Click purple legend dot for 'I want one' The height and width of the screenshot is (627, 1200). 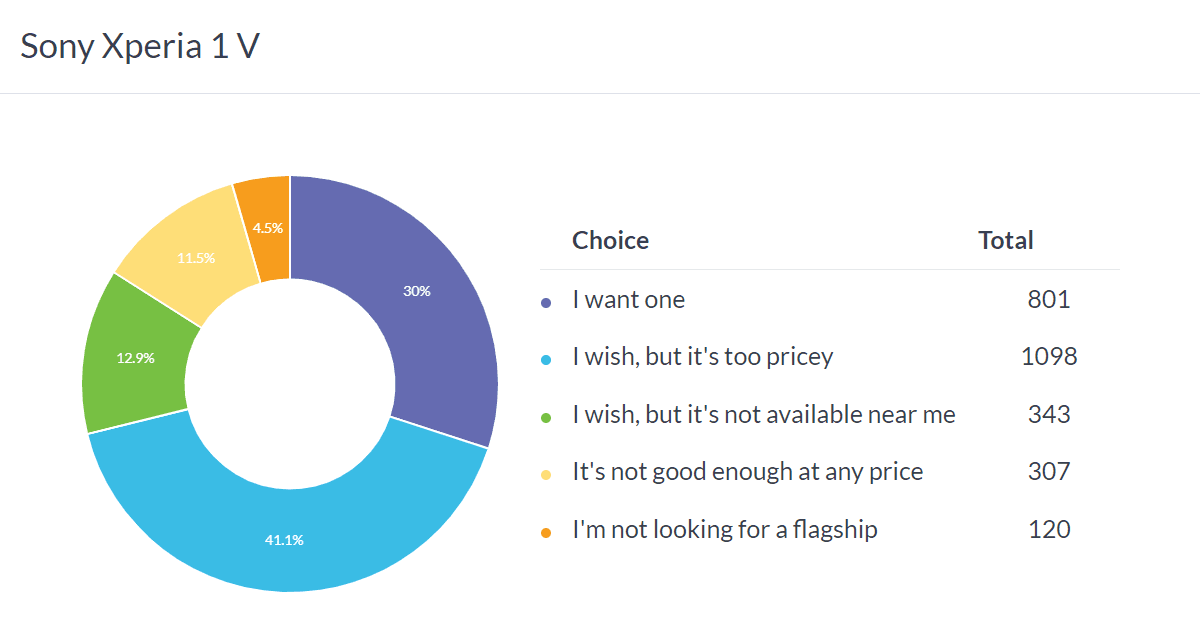tap(546, 301)
